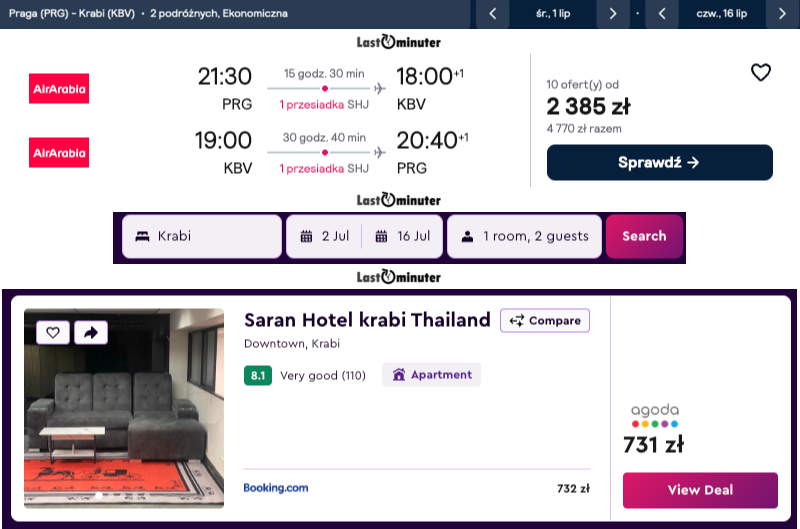
Task: Open Saran Hotel krabi Thailand title
Action: [367, 320]
